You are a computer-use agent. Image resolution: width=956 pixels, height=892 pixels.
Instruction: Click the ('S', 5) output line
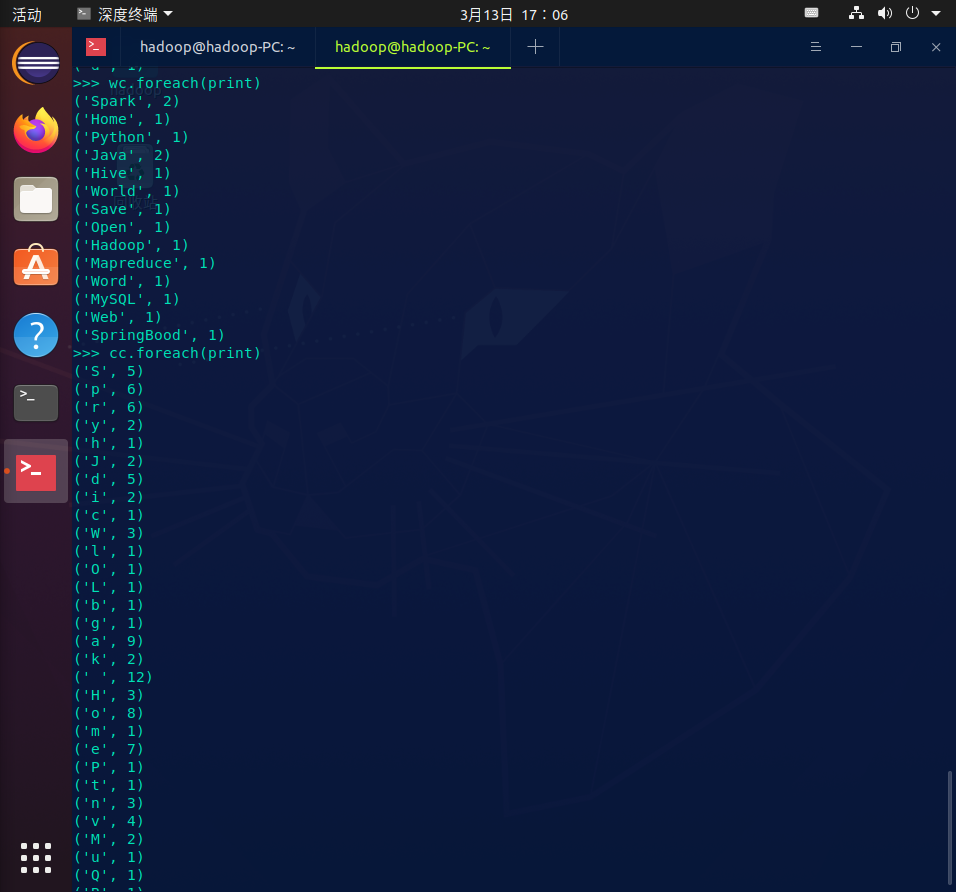click(109, 371)
